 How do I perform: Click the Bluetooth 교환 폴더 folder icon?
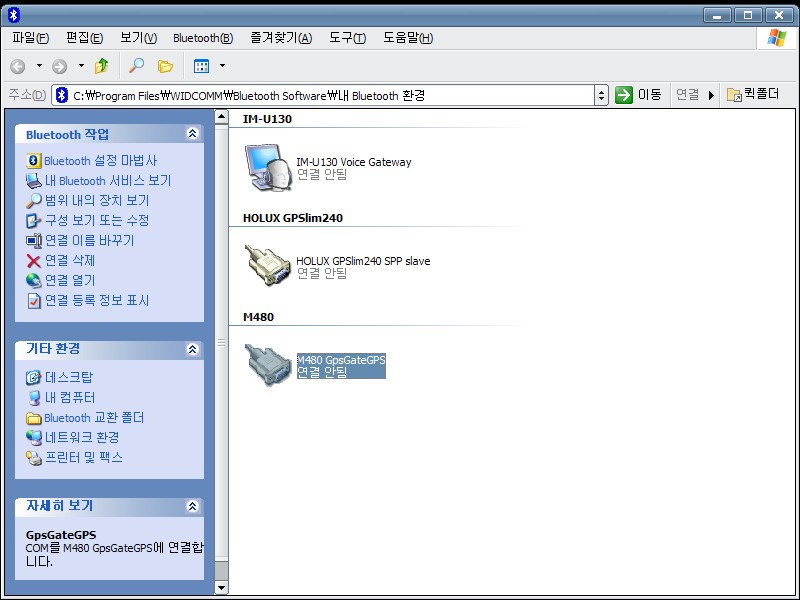pos(34,418)
